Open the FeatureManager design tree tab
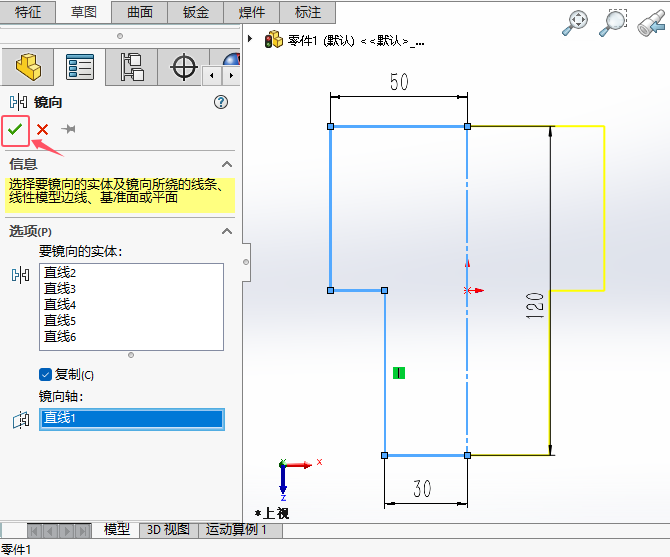 coord(28,67)
